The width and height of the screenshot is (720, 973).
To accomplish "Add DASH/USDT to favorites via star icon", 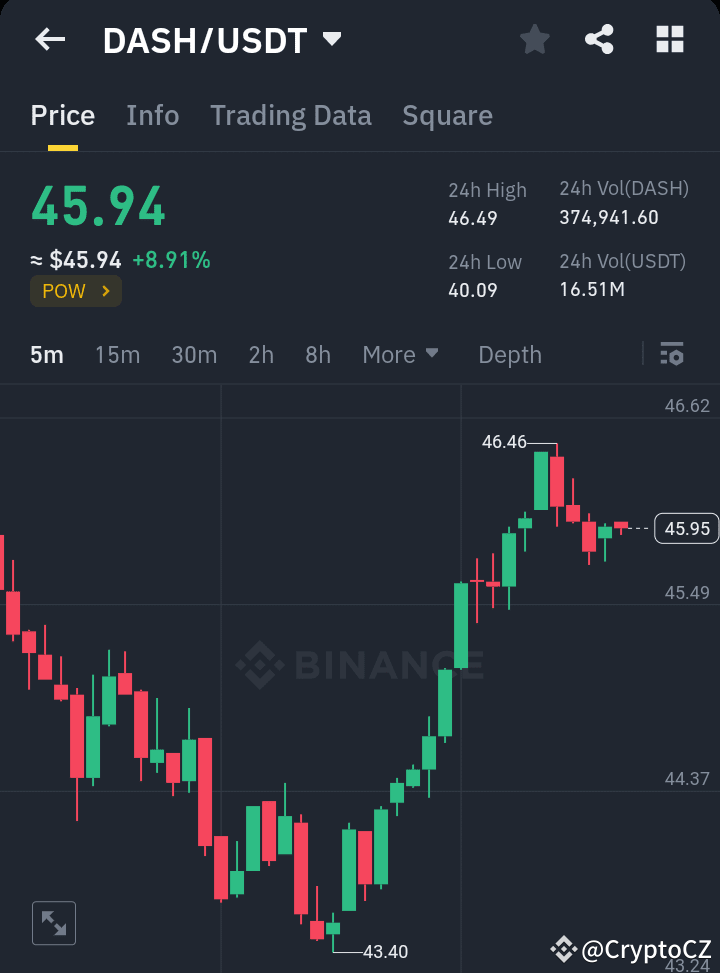I will pos(534,39).
